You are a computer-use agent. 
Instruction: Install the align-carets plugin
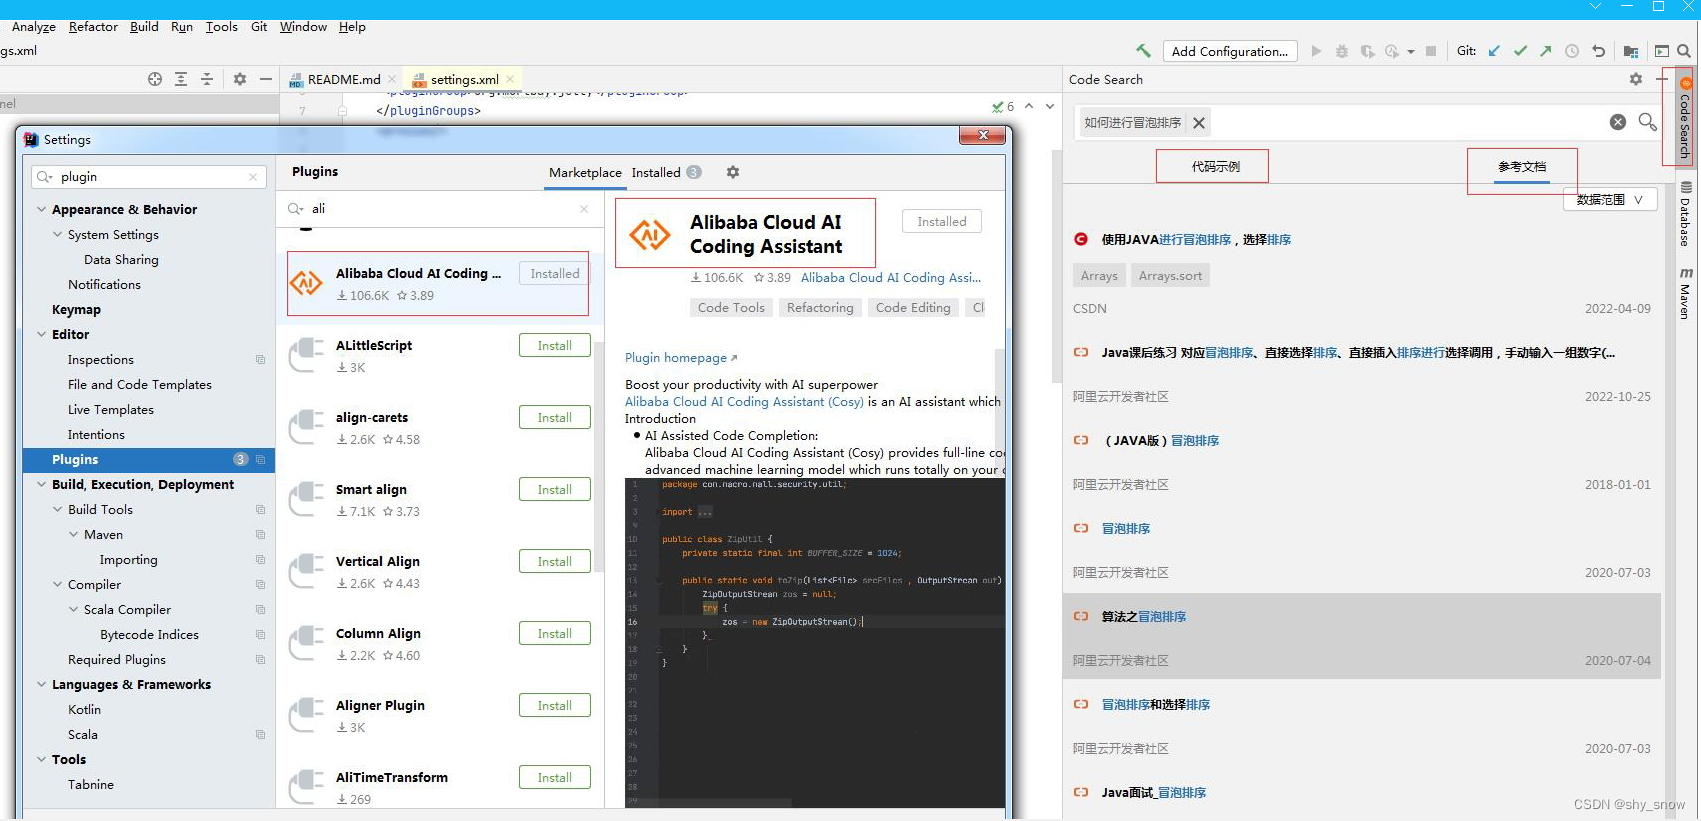[x=555, y=417]
